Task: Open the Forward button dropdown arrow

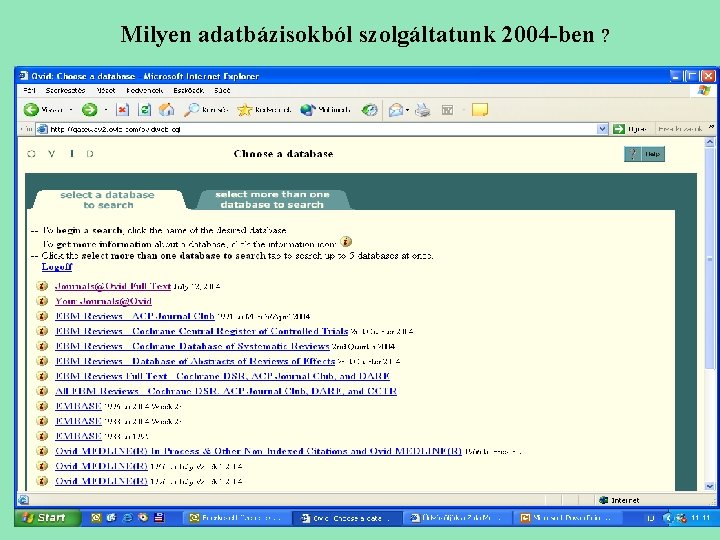Action: (106, 110)
